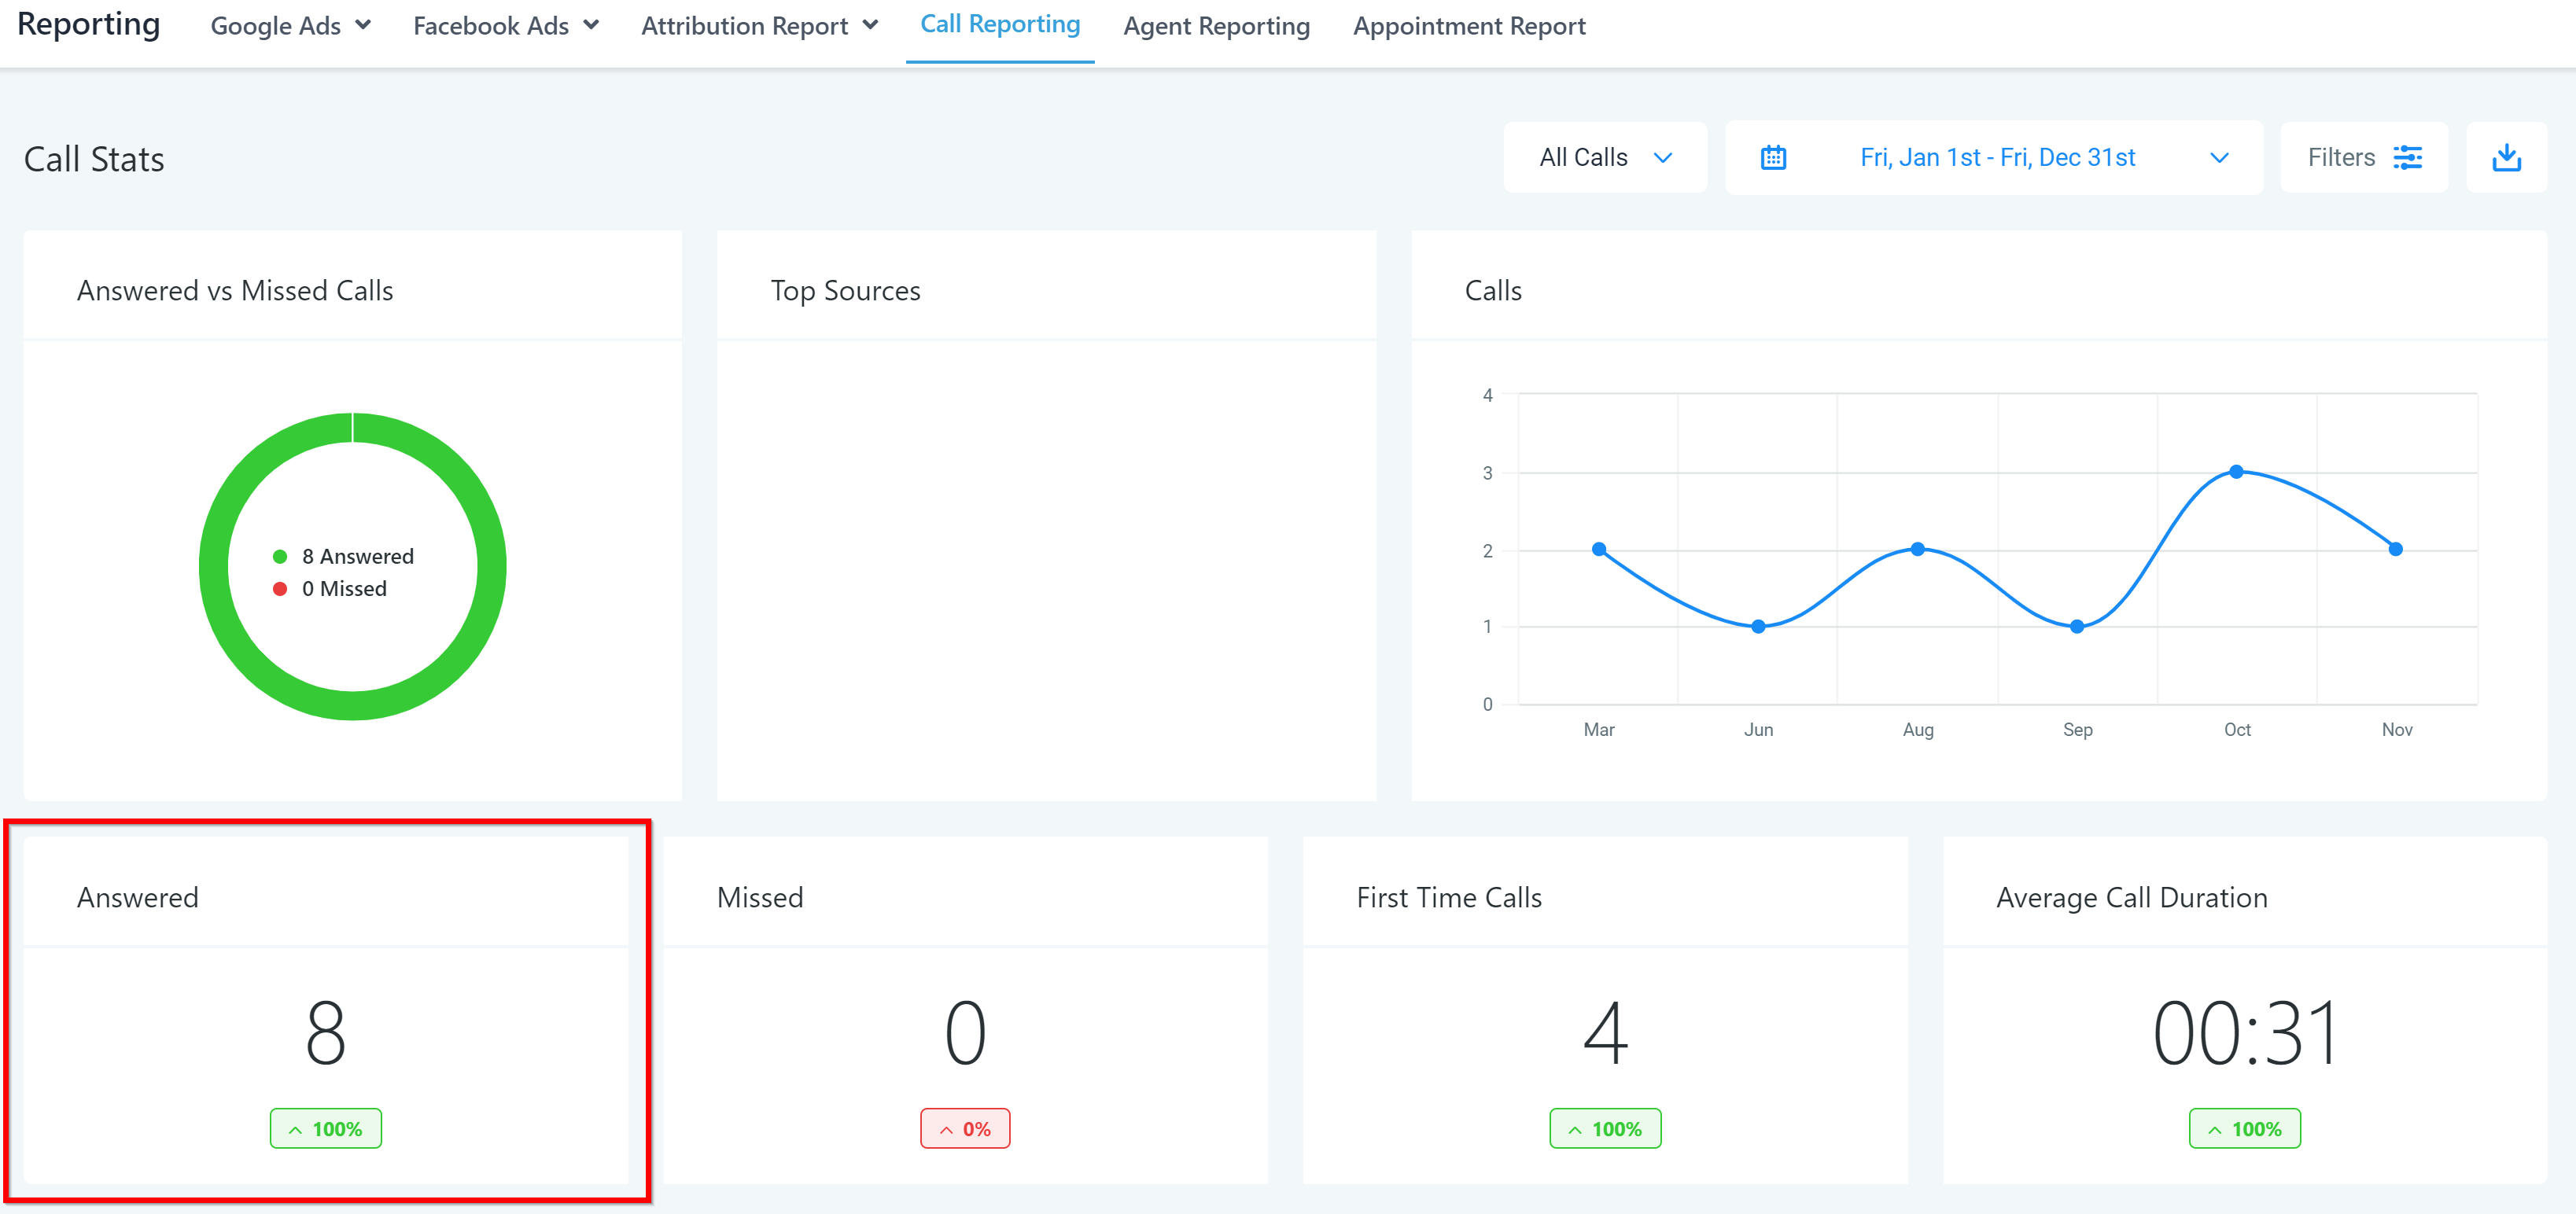Open the All Calls dropdown
2576x1214 pixels.
pyautogui.click(x=1604, y=158)
